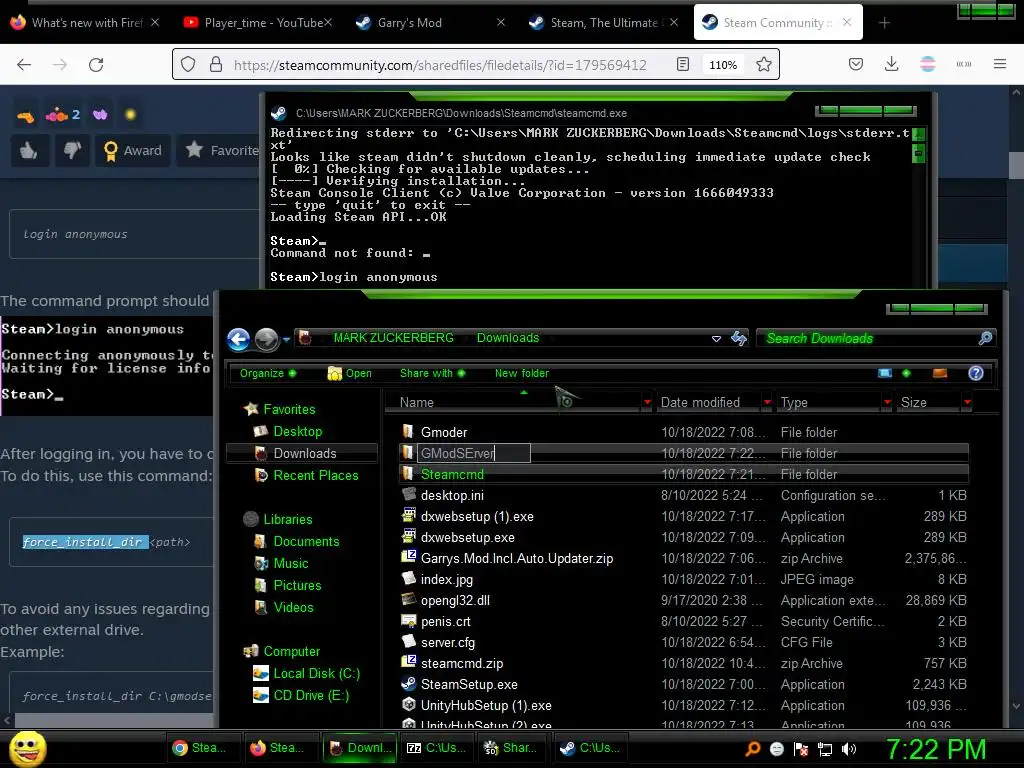The height and width of the screenshot is (768, 1024).
Task: Click Downloads breadcrumb in address bar
Action: click(507, 338)
